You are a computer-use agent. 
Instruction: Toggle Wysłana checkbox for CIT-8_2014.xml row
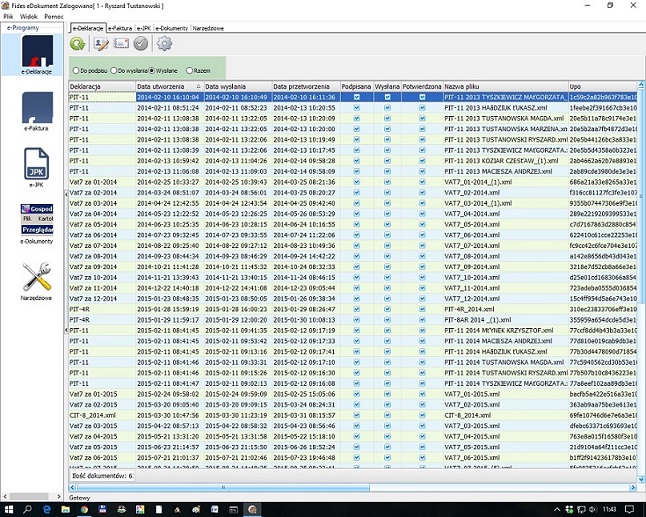tap(387, 415)
